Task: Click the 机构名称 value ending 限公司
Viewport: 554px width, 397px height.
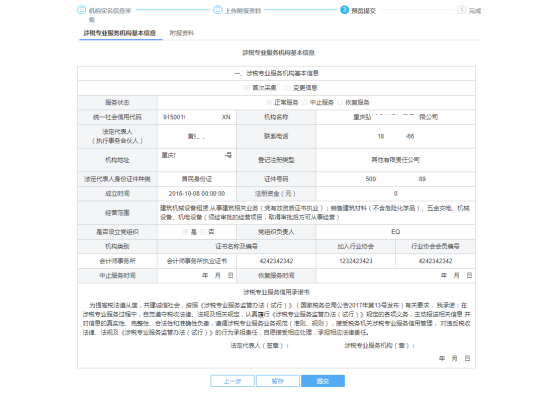Action: (396, 117)
